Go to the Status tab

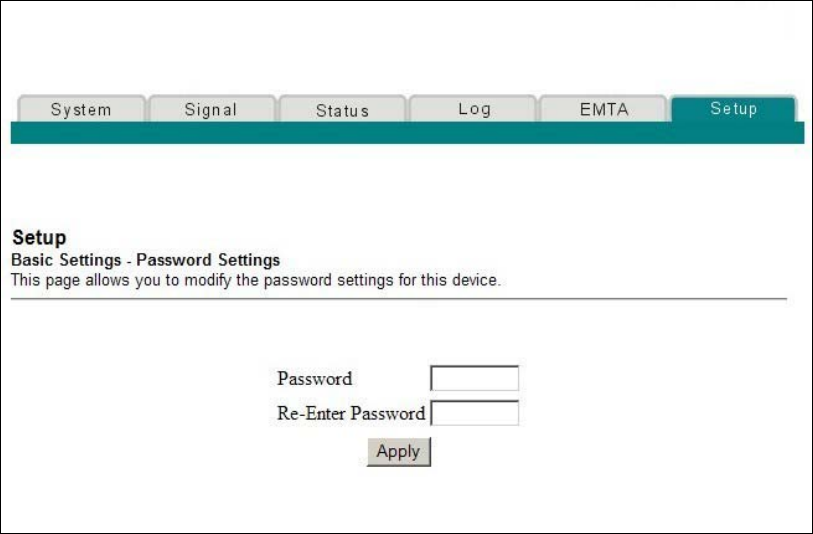(342, 111)
